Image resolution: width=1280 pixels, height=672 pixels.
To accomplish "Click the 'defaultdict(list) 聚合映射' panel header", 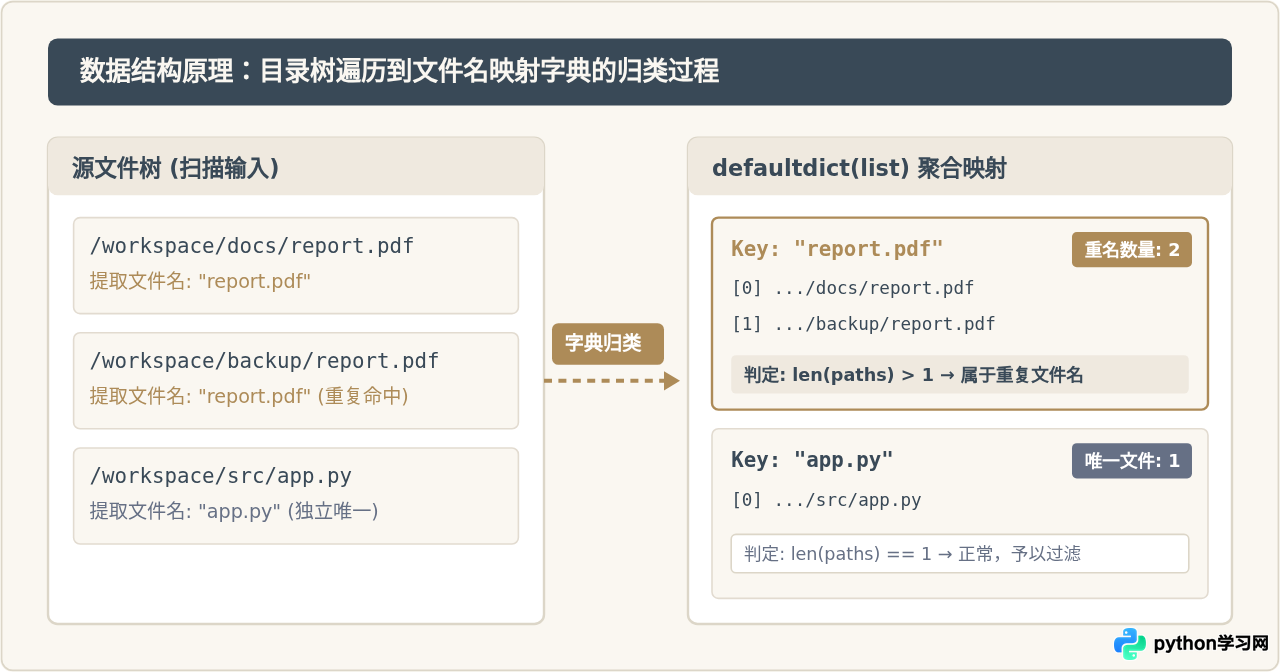I will pyautogui.click(x=960, y=167).
